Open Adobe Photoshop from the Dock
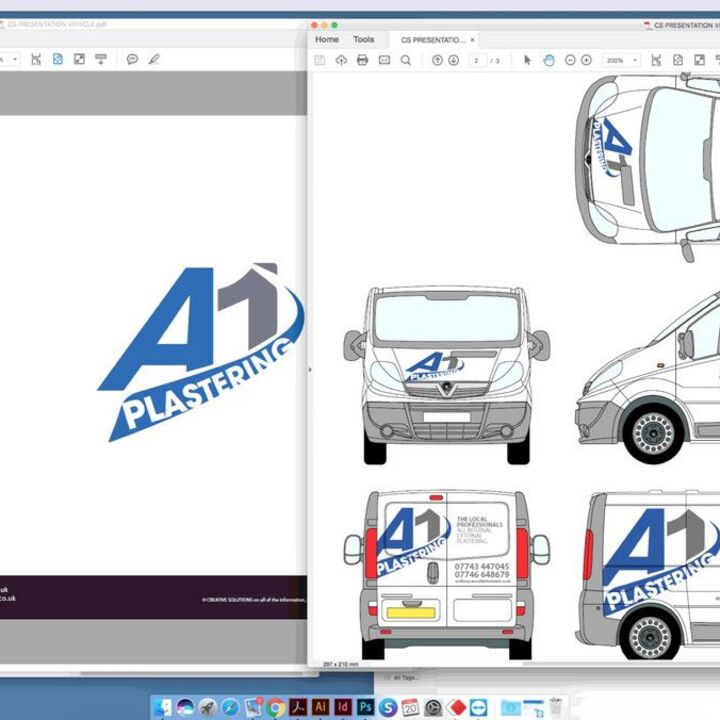This screenshot has width=720, height=720. pyautogui.click(x=366, y=707)
